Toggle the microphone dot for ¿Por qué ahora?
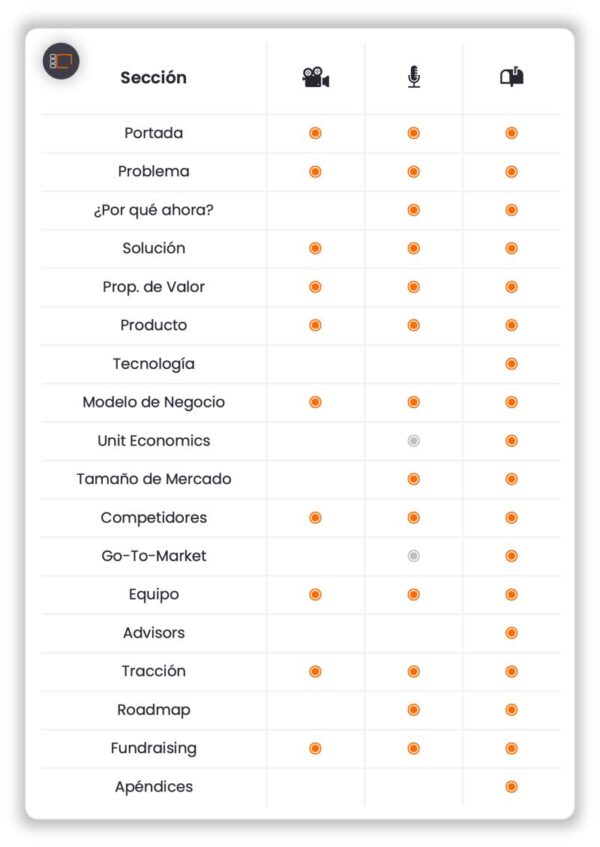 tap(414, 210)
